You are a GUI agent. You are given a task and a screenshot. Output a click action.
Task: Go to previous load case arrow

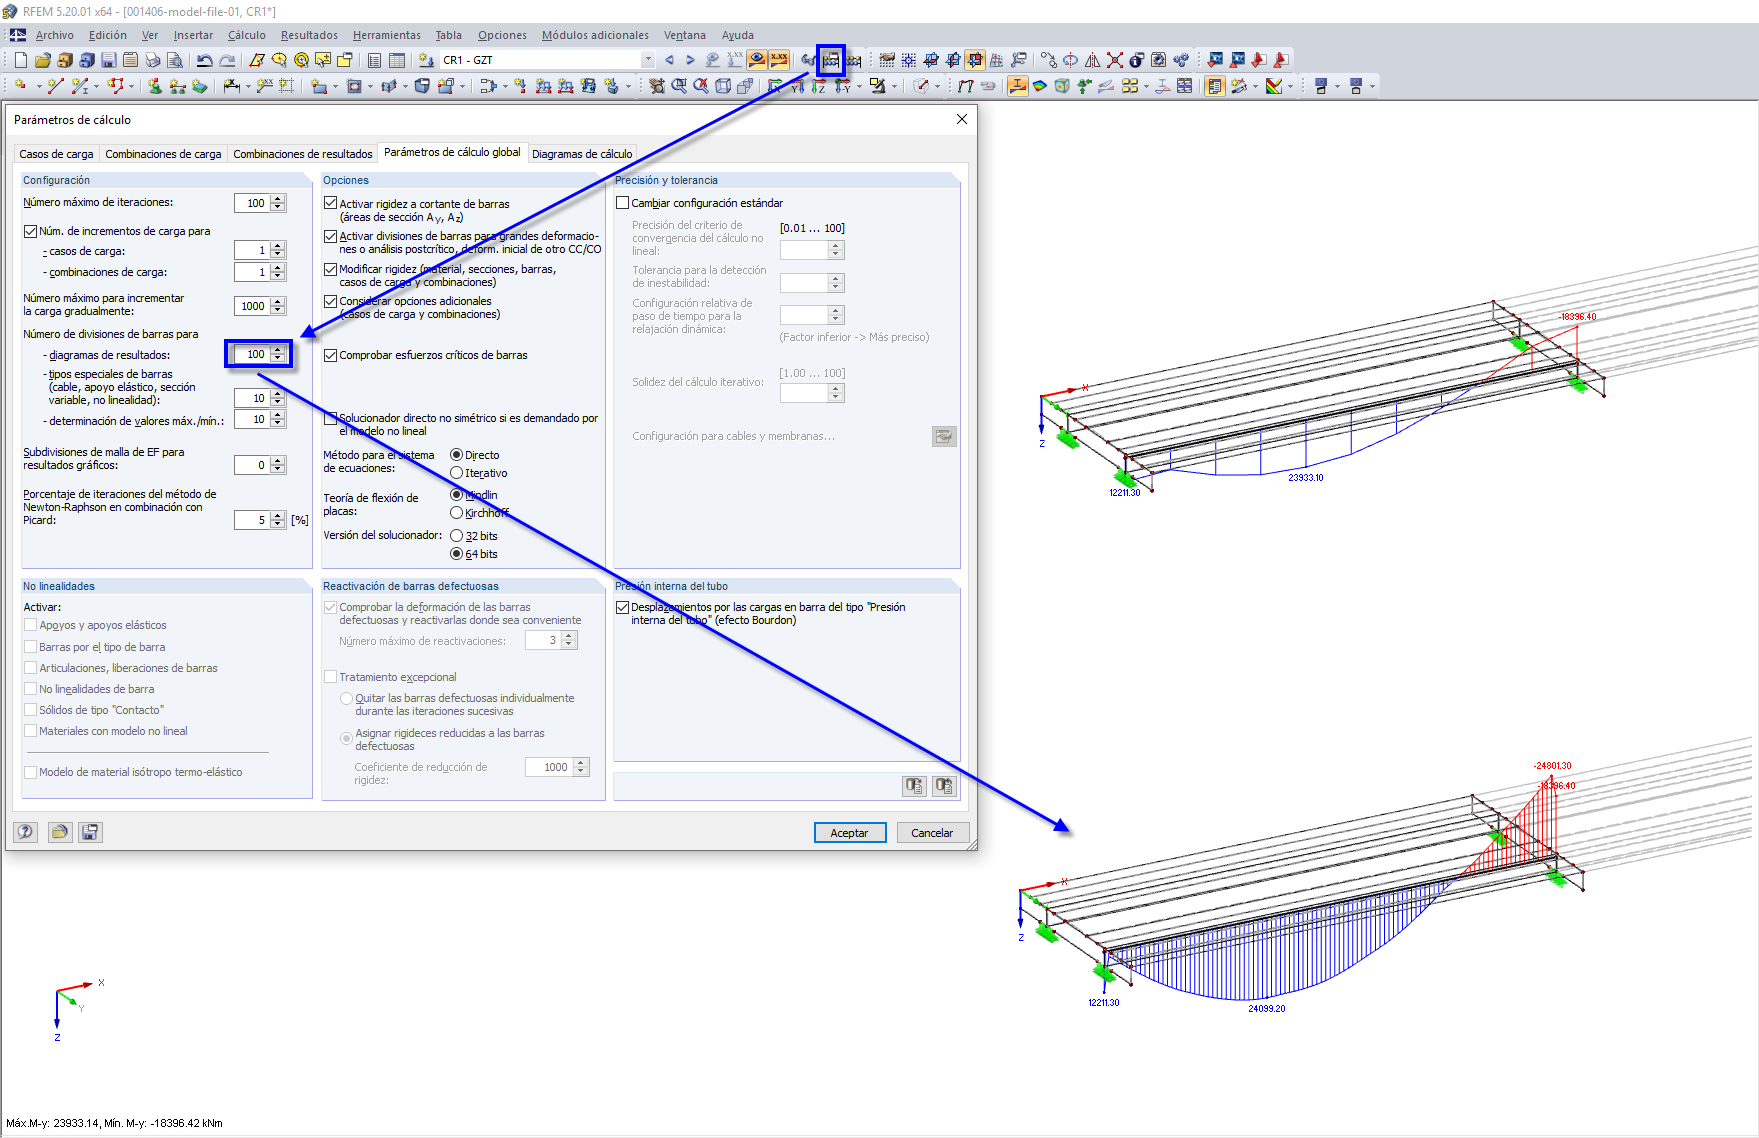(669, 60)
